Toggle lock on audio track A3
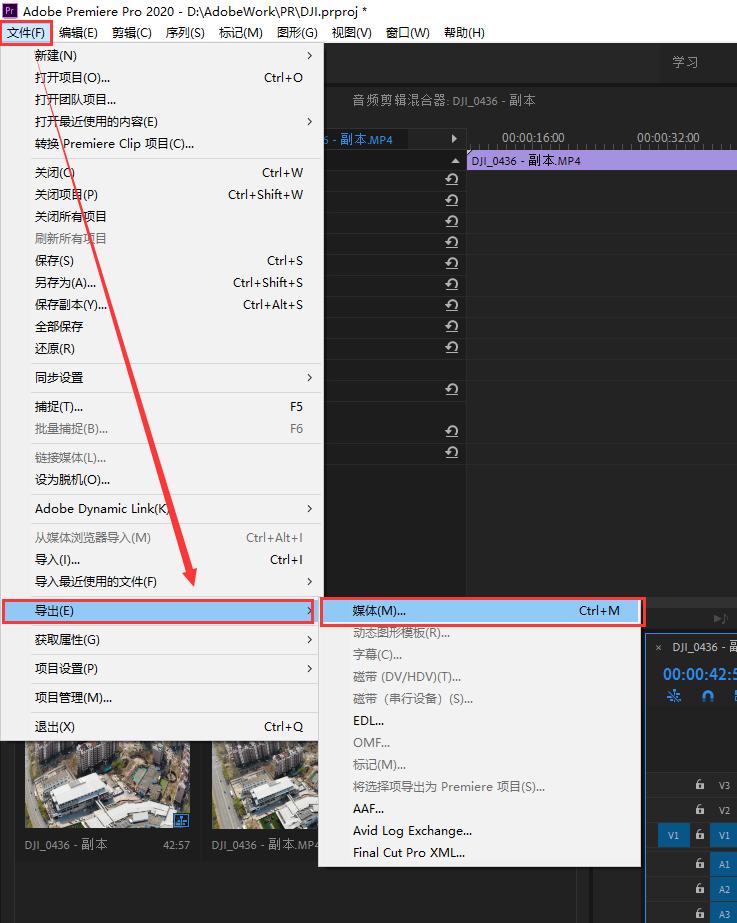The height and width of the screenshot is (923, 737). 699,914
